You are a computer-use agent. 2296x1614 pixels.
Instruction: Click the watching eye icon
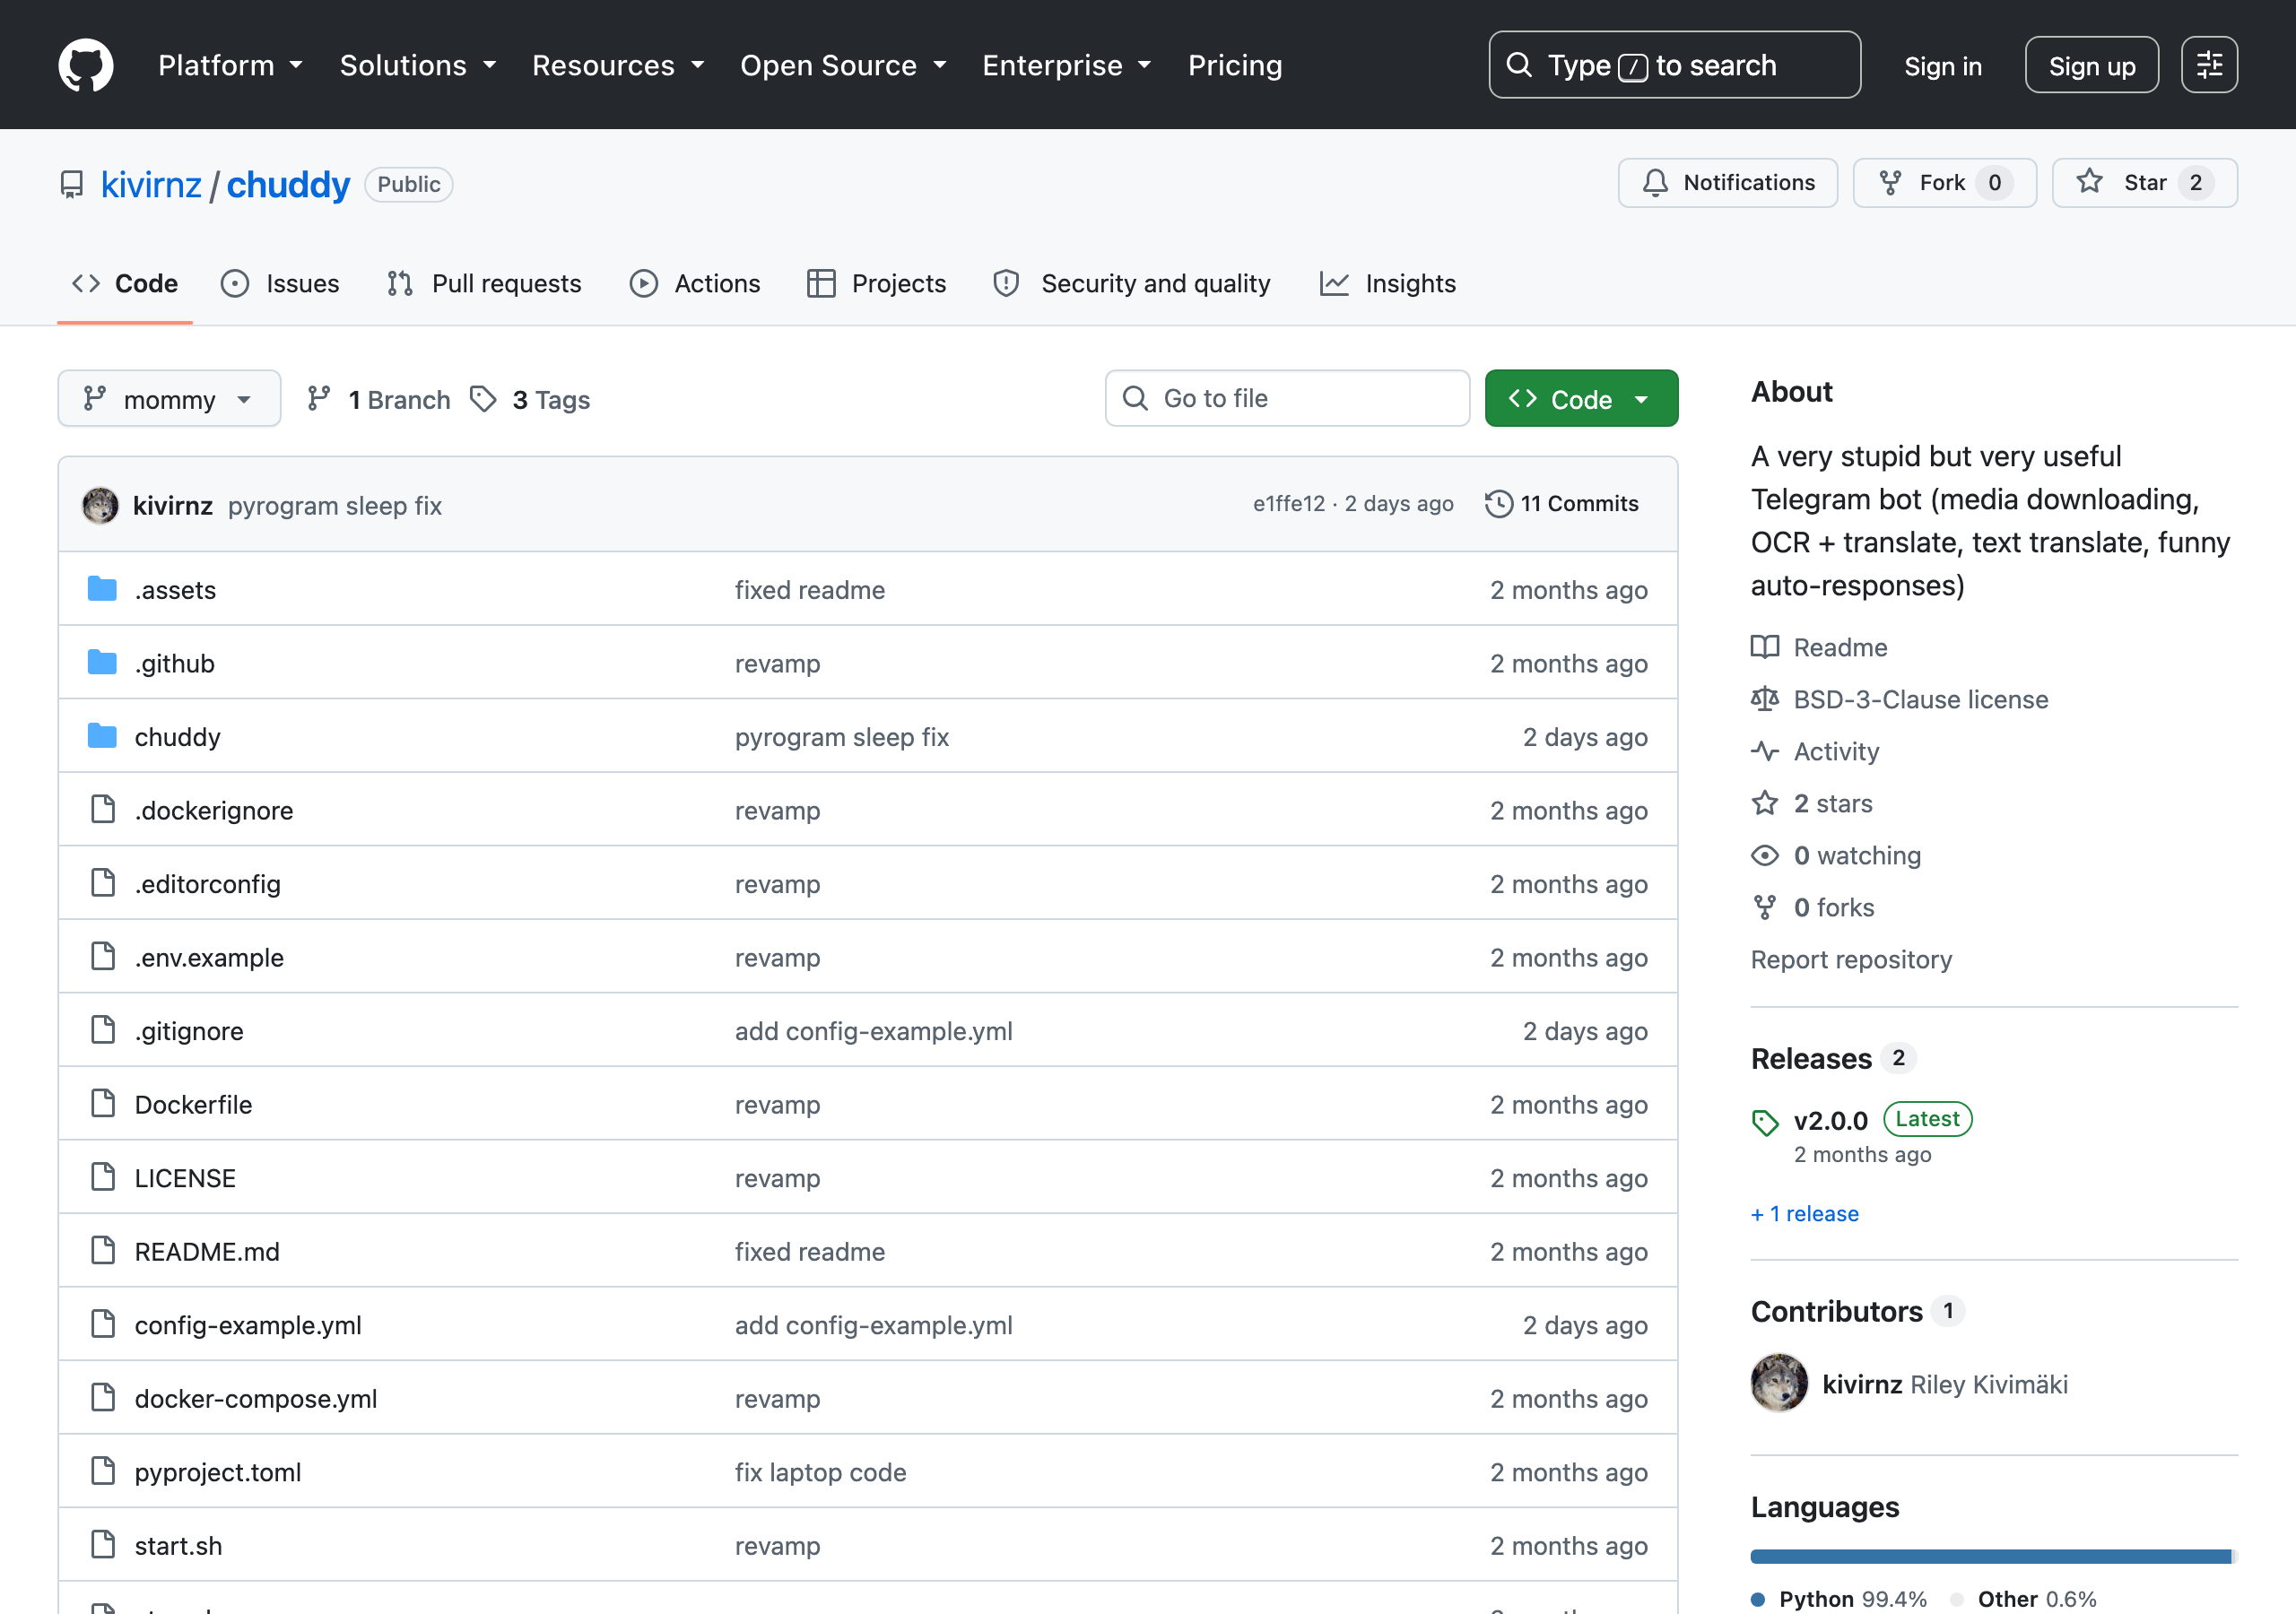pos(1765,855)
